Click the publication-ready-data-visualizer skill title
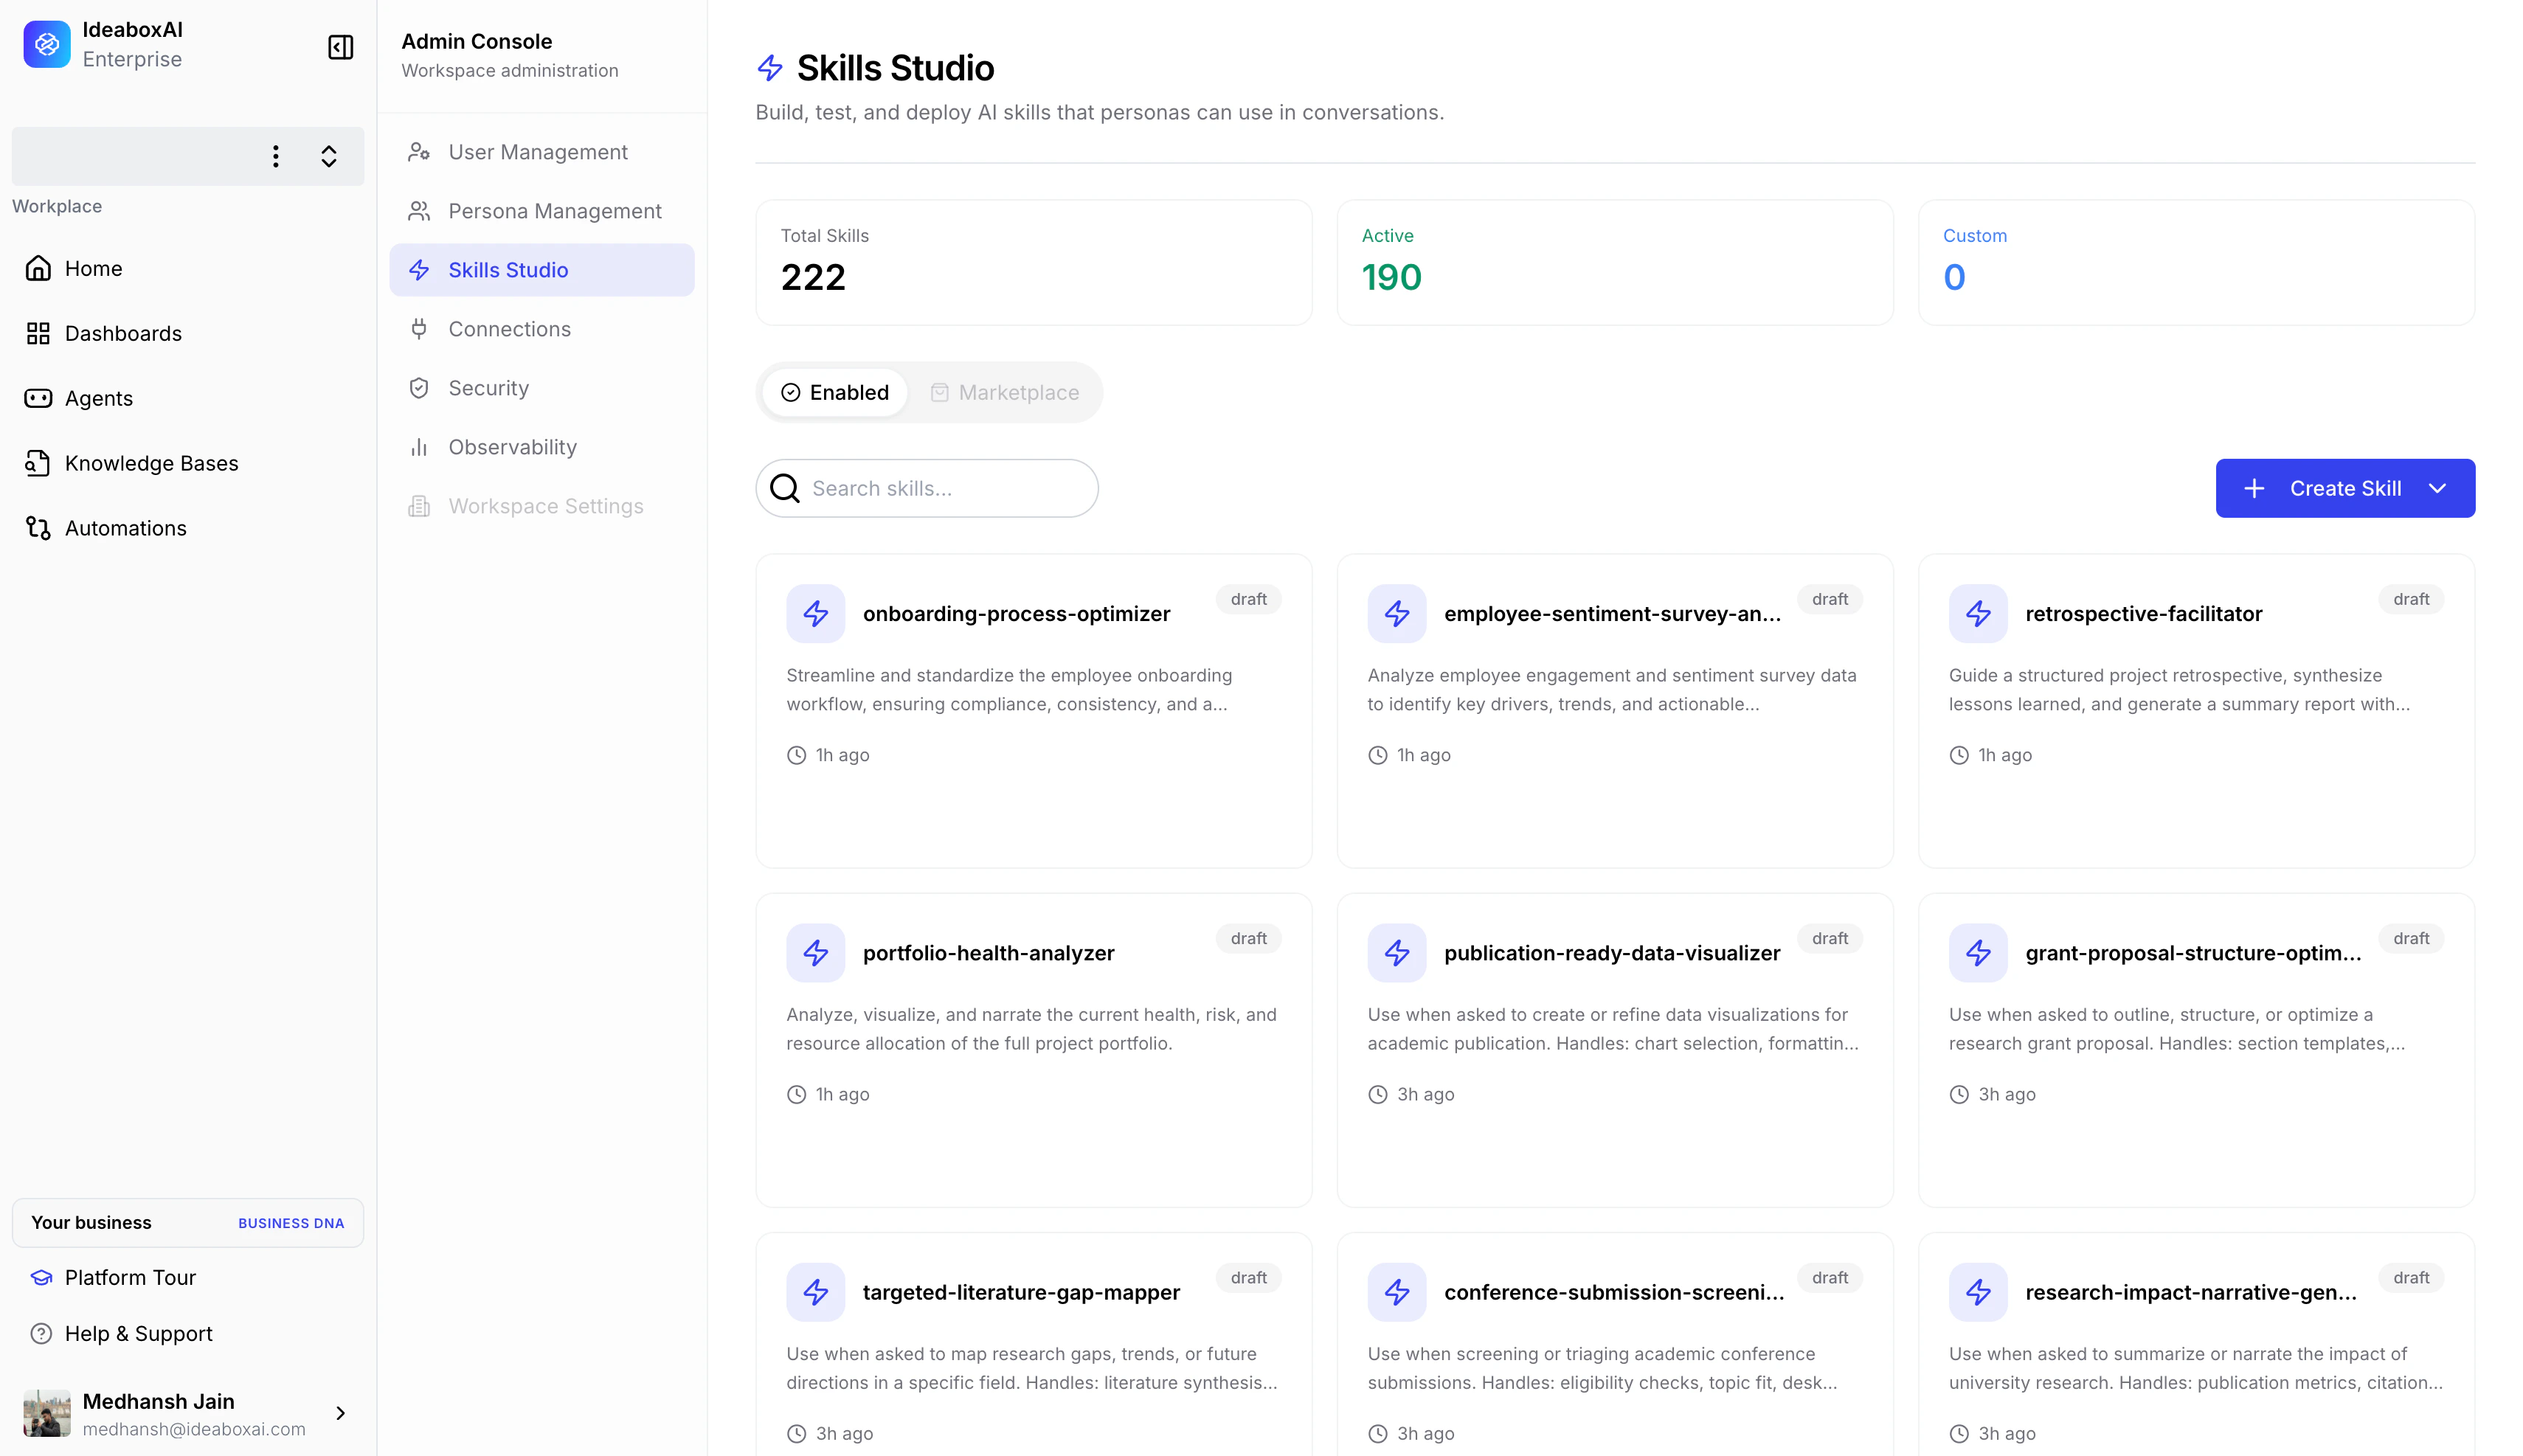Image resolution: width=2523 pixels, height=1456 pixels. 1612,952
